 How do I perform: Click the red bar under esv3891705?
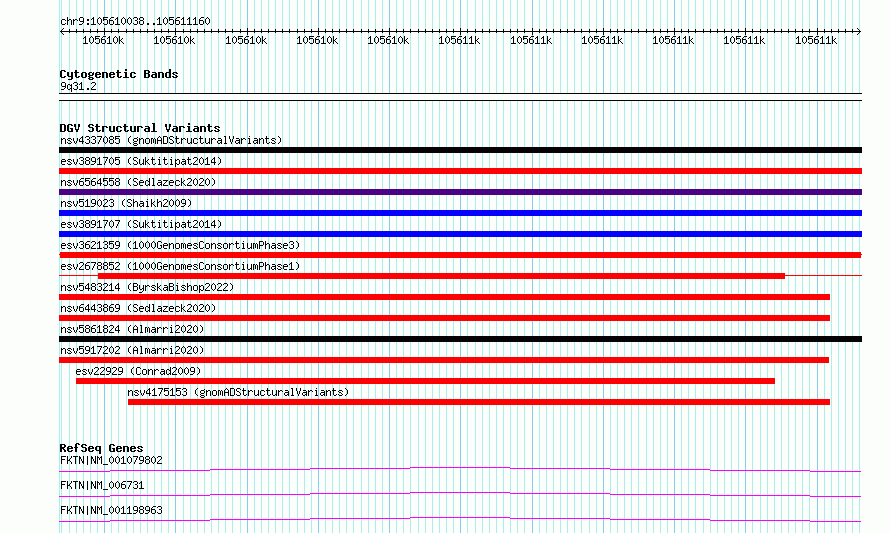click(x=460, y=171)
